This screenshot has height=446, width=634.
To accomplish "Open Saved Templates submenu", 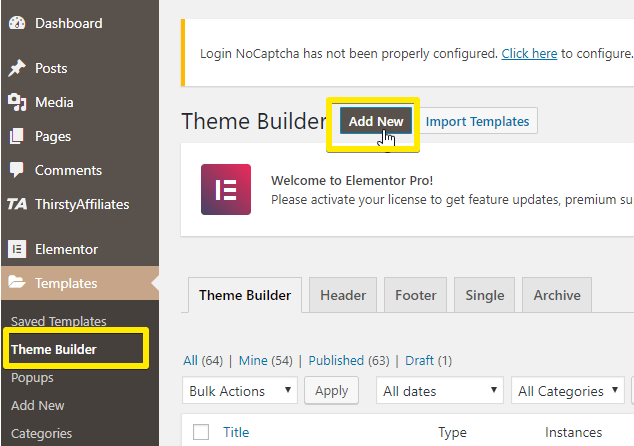I will tap(59, 321).
